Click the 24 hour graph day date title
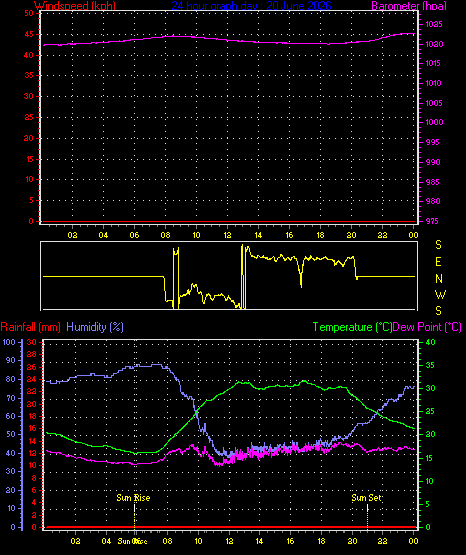Screen dimensions: 466x555 click(251, 6)
